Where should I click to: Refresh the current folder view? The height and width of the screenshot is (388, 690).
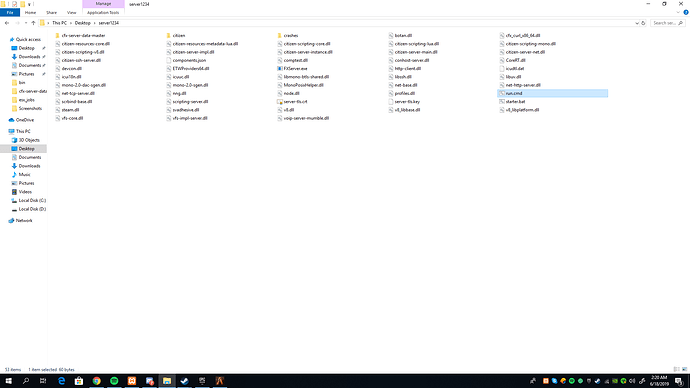643,23
